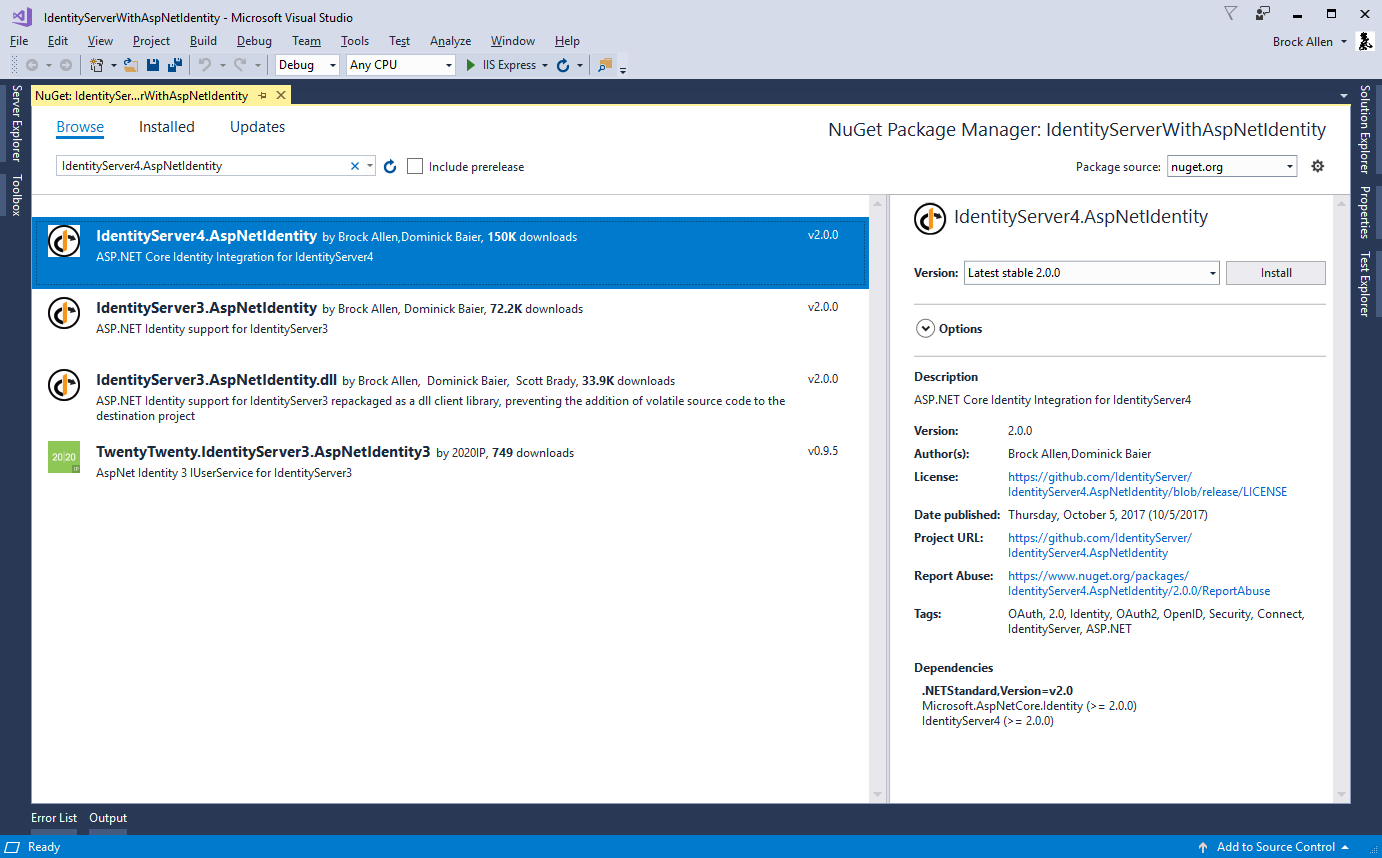1382x858 pixels.
Task: Click the Save toolbar icon
Action: [153, 65]
